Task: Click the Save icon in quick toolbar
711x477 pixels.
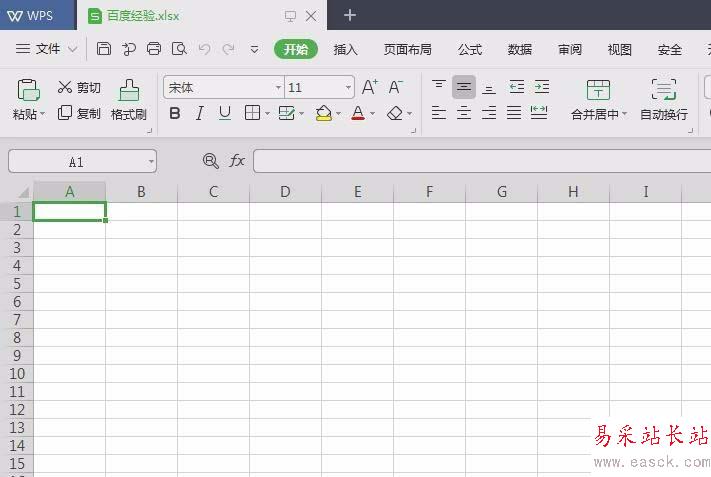Action: [x=104, y=49]
